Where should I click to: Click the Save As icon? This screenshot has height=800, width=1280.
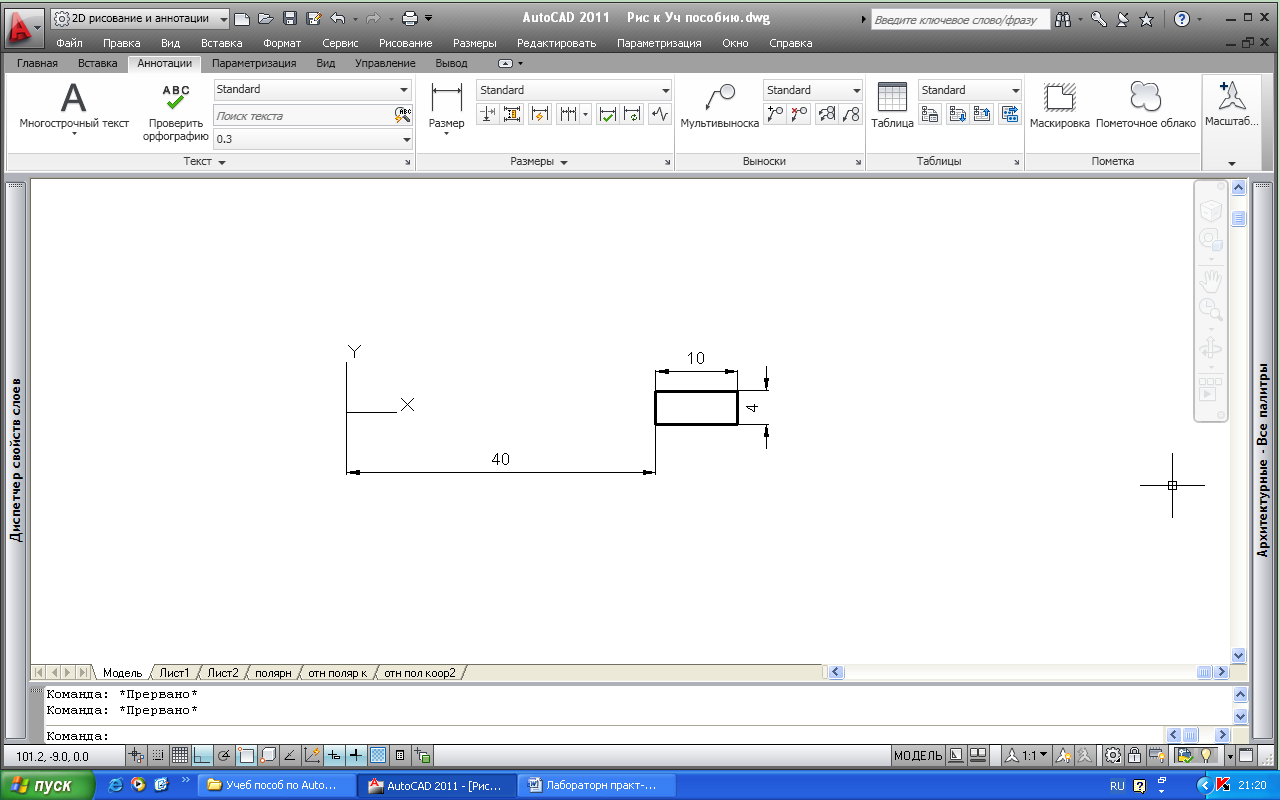pos(314,18)
